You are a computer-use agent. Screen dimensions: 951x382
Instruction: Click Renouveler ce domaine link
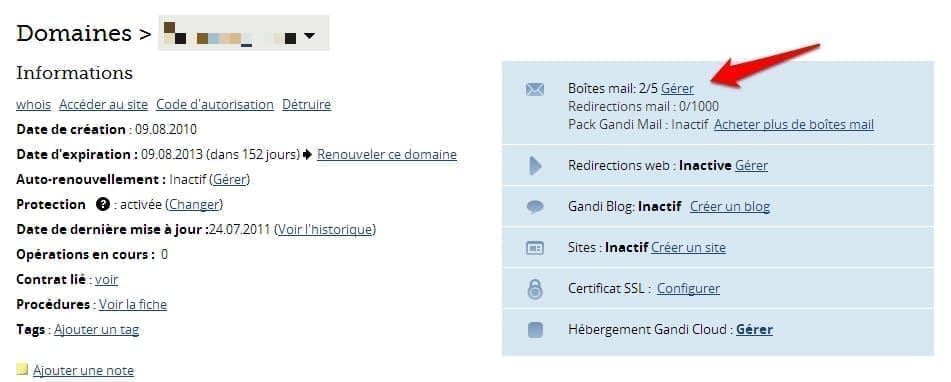pos(387,155)
